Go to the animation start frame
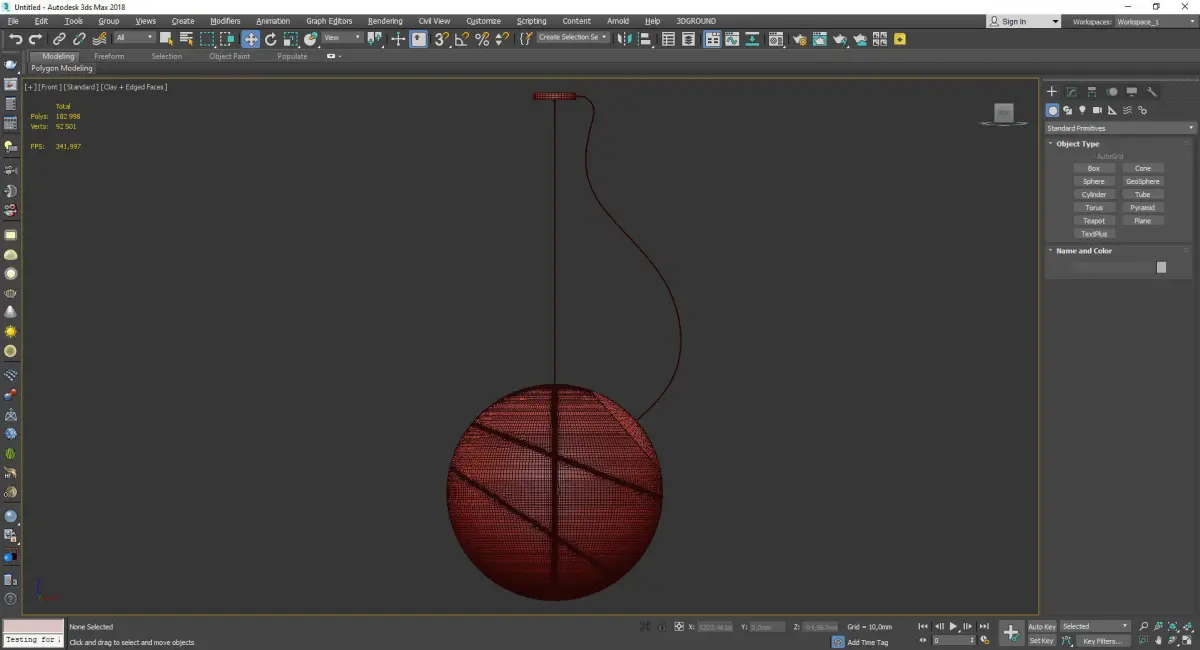The image size is (1200, 650). [923, 626]
